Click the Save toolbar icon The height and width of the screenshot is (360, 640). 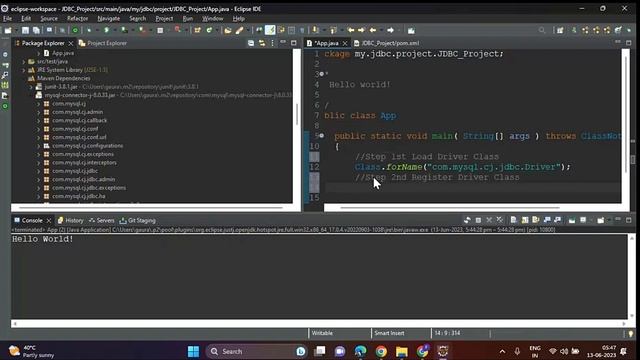click(x=25, y=30)
